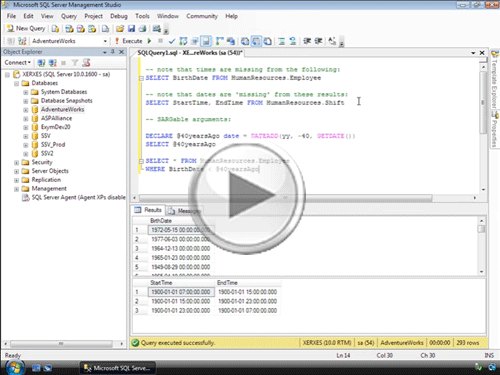This screenshot has height=375, width=500.
Task: Select the SQLQuery1.sql document tab
Action: (190, 53)
